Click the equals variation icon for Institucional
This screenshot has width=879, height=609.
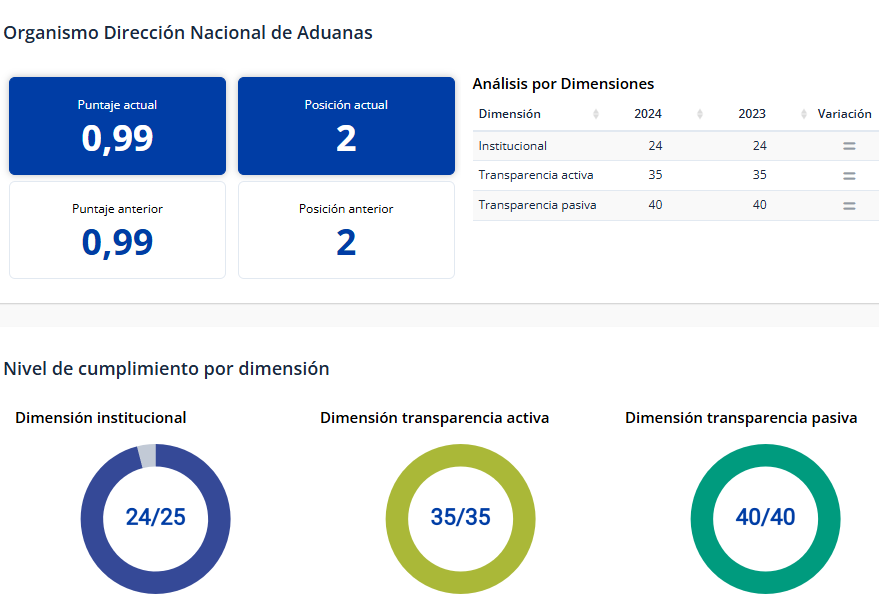(x=848, y=146)
